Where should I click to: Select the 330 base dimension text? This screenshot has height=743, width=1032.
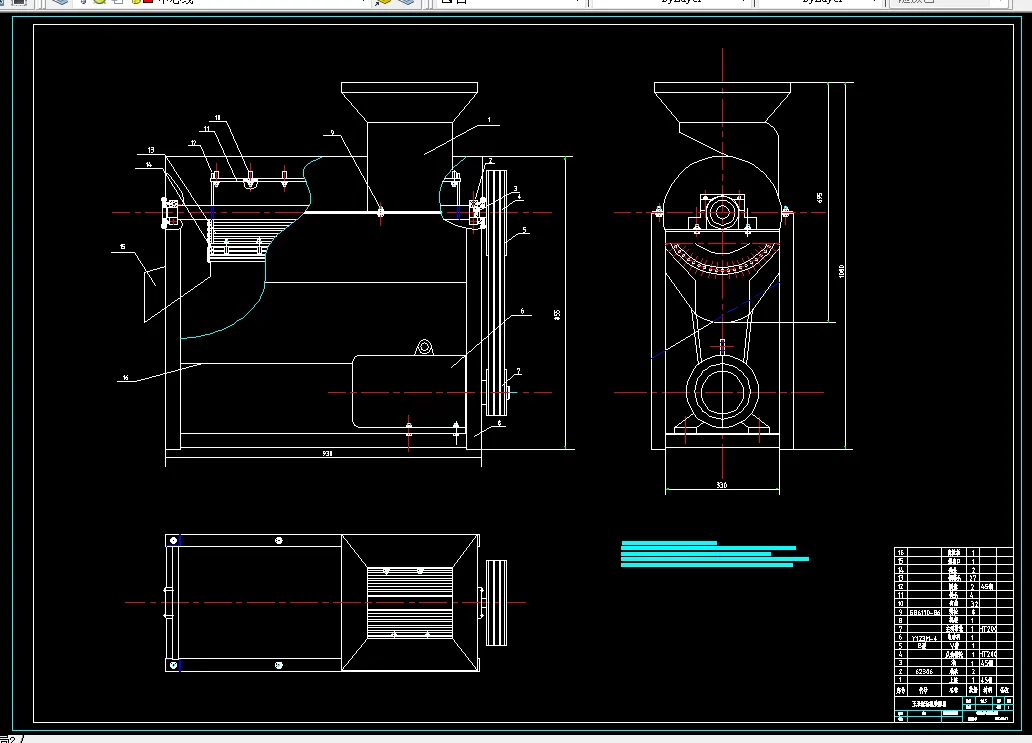[x=721, y=485]
